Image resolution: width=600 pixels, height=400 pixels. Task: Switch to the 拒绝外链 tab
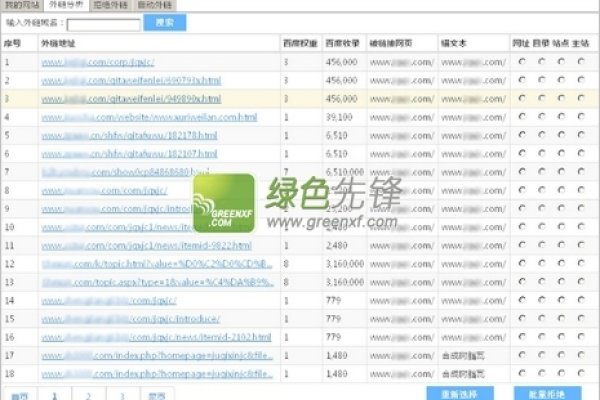click(110, 5)
